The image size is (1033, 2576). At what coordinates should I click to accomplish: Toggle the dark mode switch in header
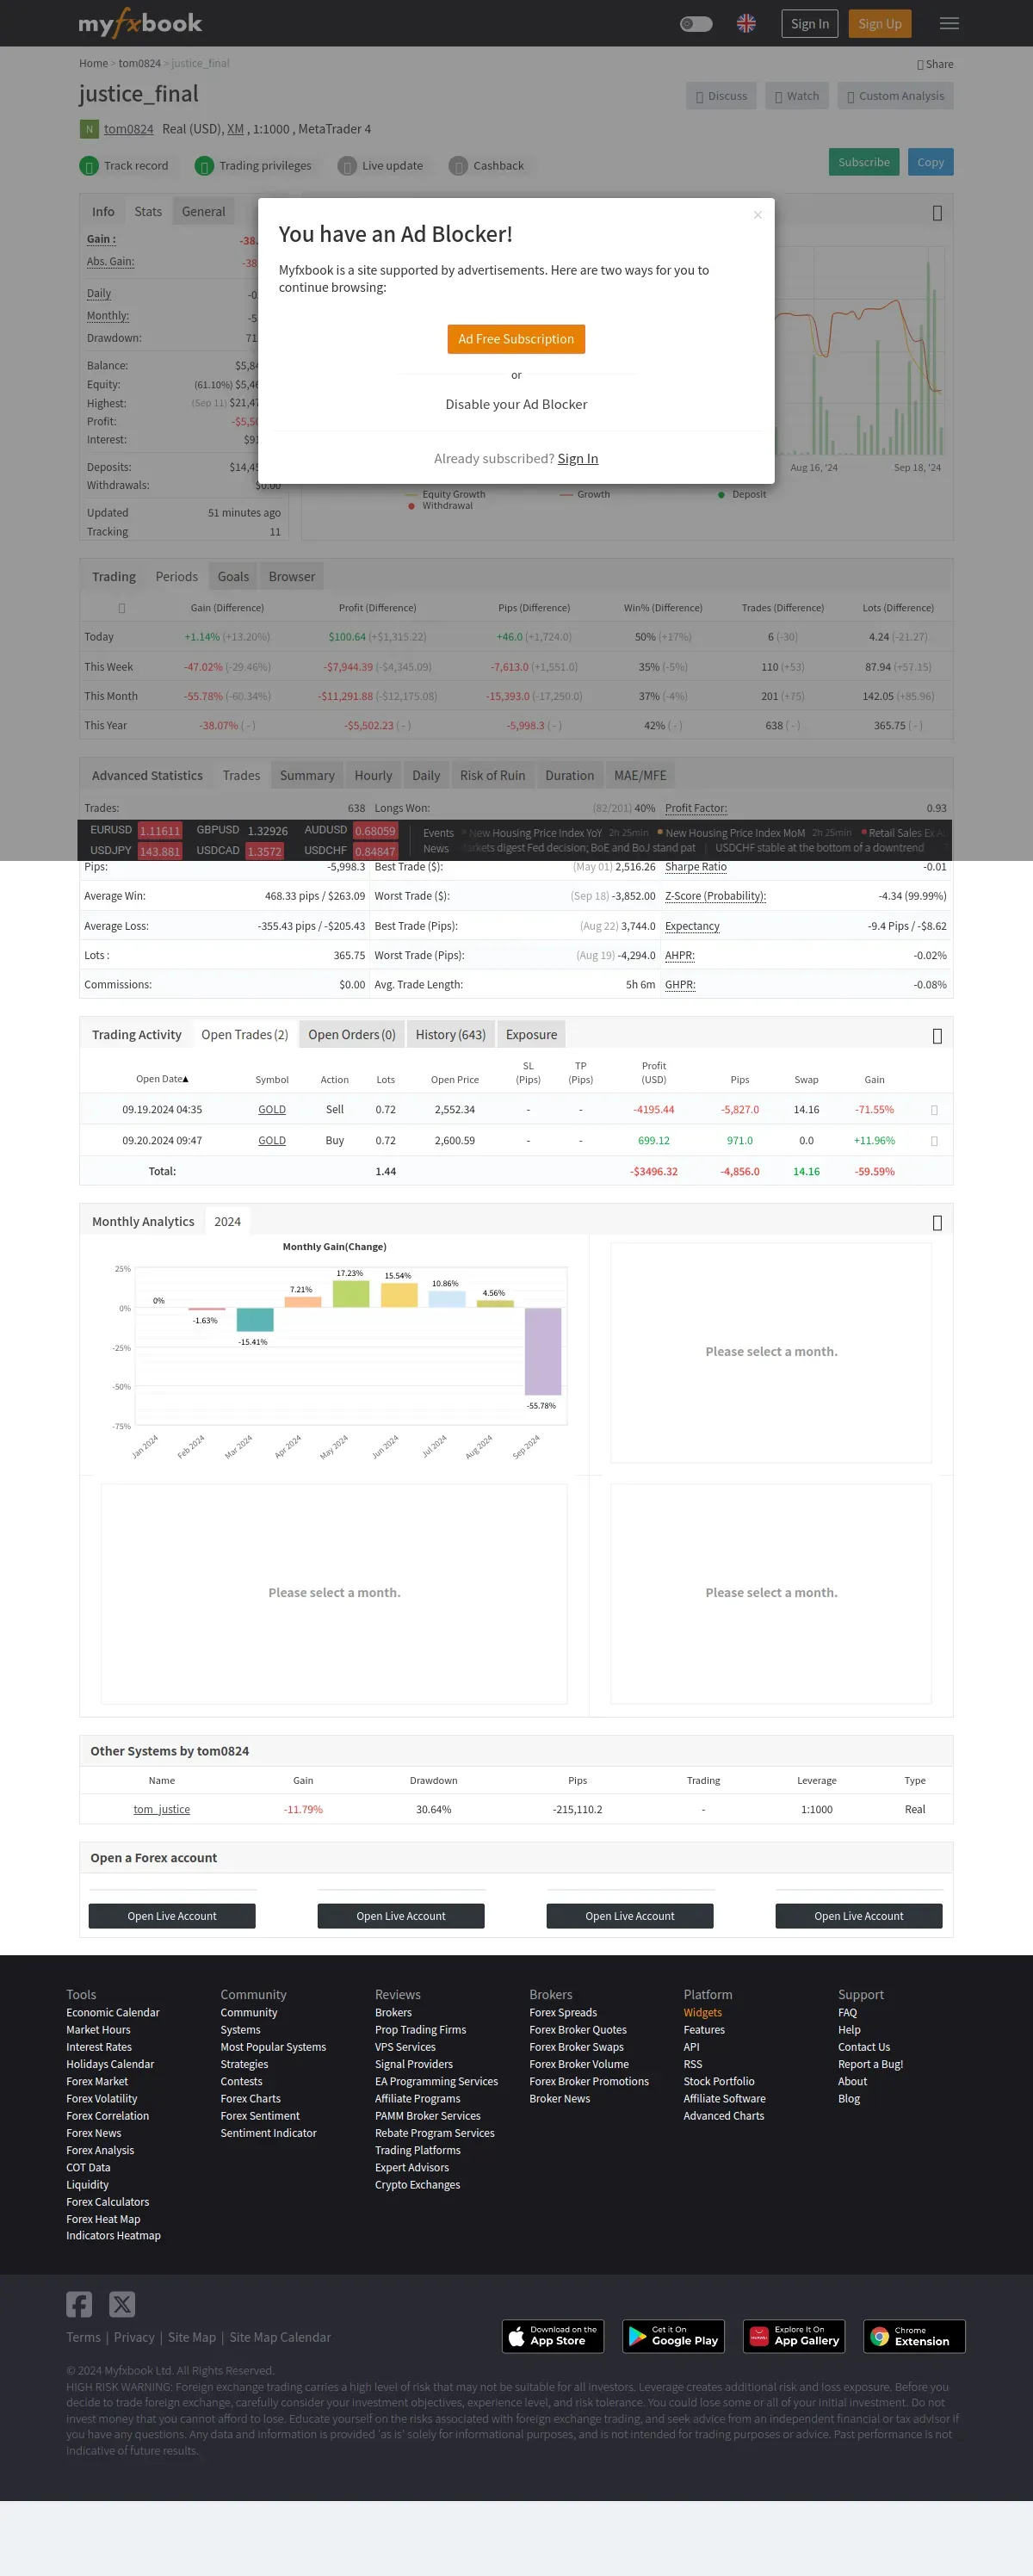[696, 24]
